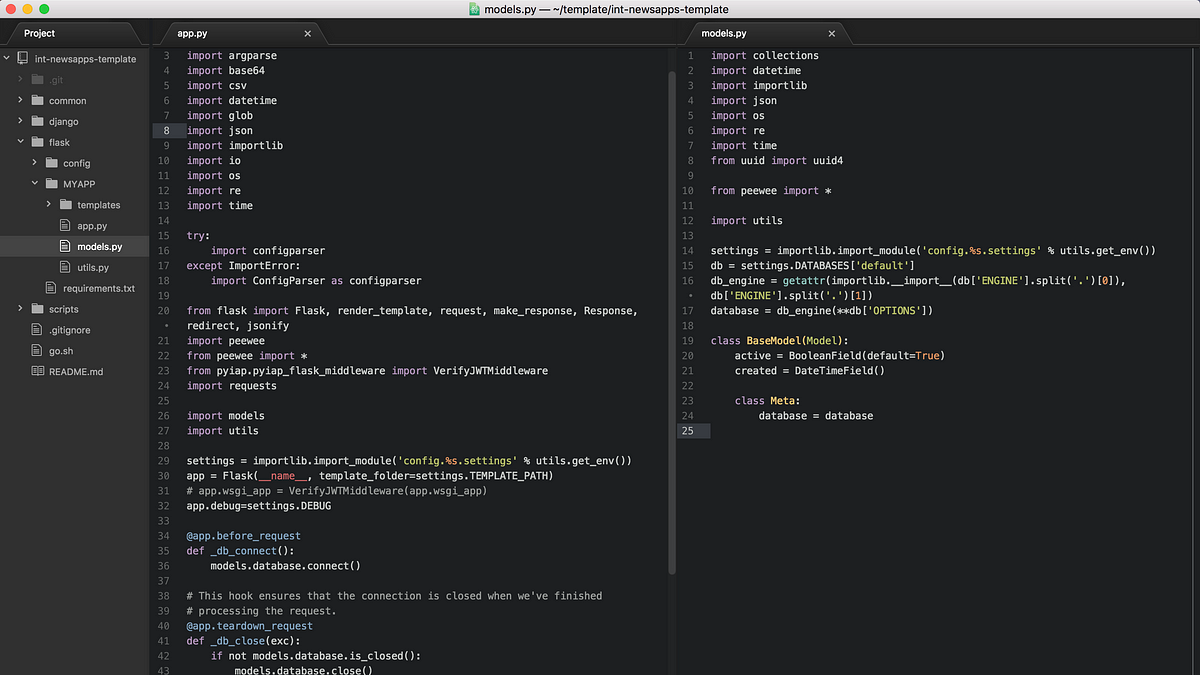The width and height of the screenshot is (1200, 675).
Task: Click file icon next to models.py
Action: pos(66,247)
